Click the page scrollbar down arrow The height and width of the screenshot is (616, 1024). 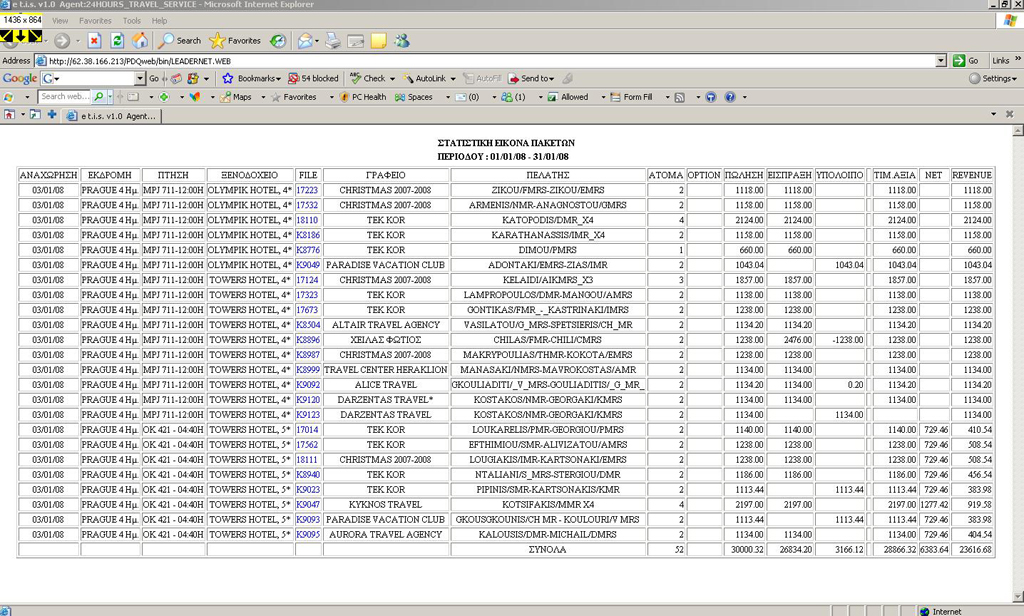(1017, 597)
